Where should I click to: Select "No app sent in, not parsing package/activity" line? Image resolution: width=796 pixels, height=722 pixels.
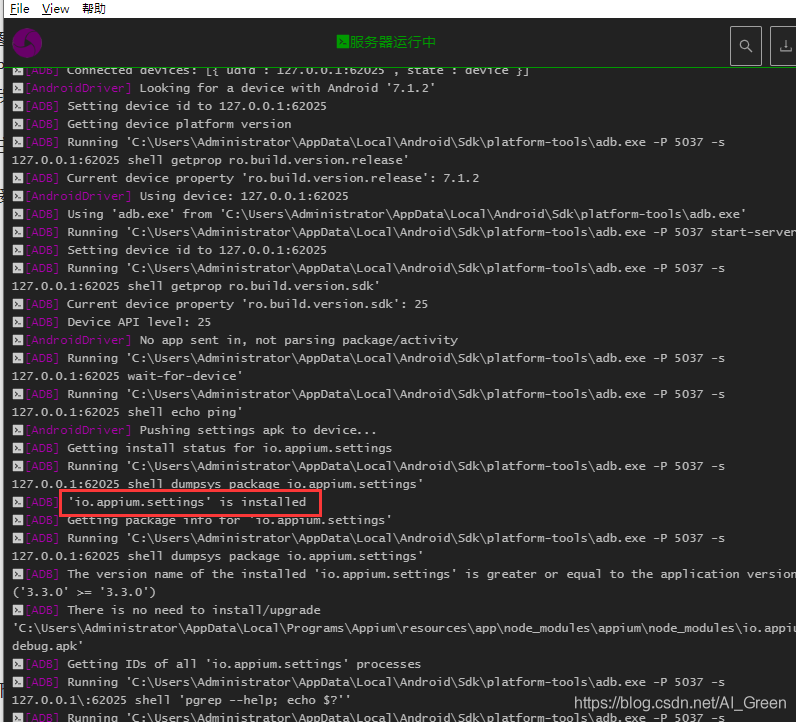click(299, 340)
